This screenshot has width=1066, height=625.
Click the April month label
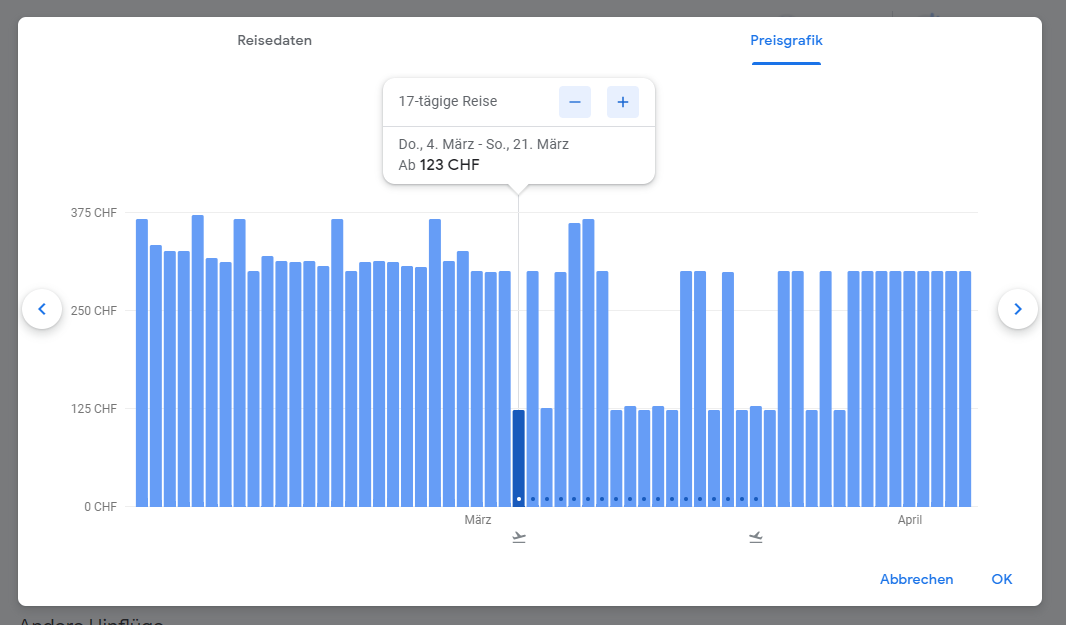(x=909, y=520)
